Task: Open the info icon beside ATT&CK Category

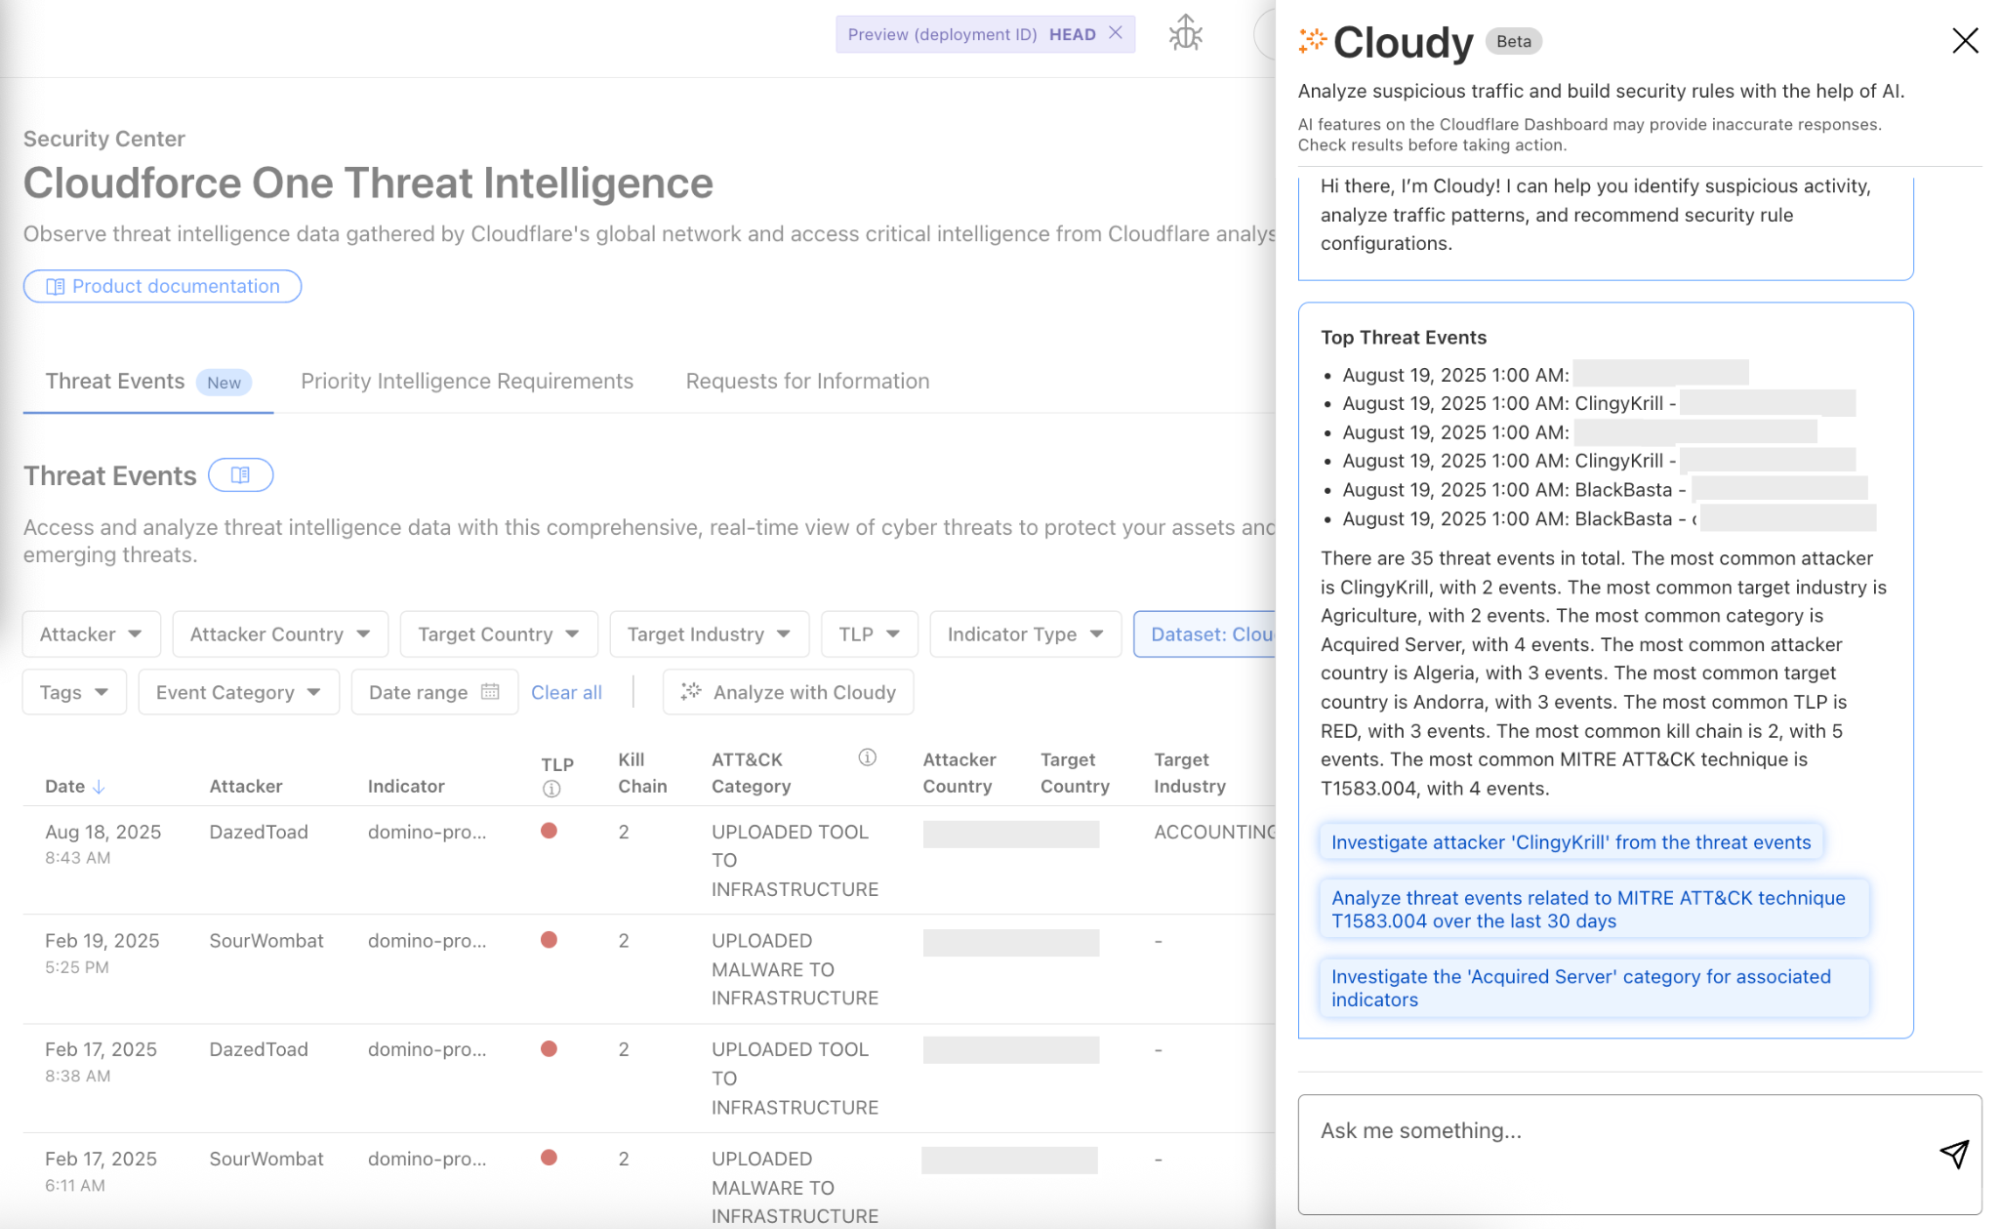Action: click(x=866, y=758)
